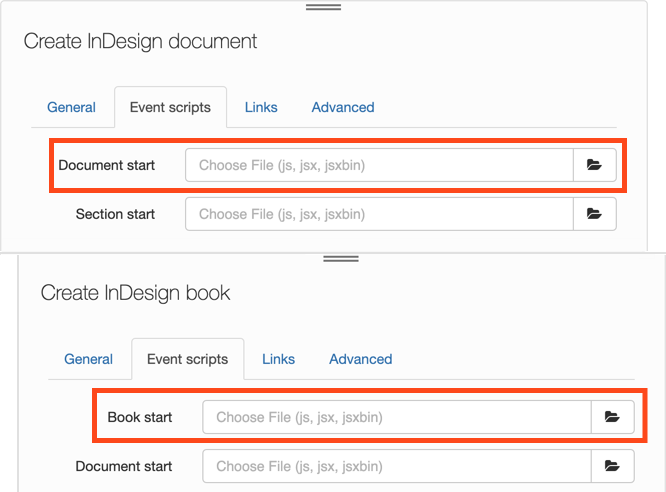Click document panel's Document start file field
The image size is (666, 492).
(379, 165)
